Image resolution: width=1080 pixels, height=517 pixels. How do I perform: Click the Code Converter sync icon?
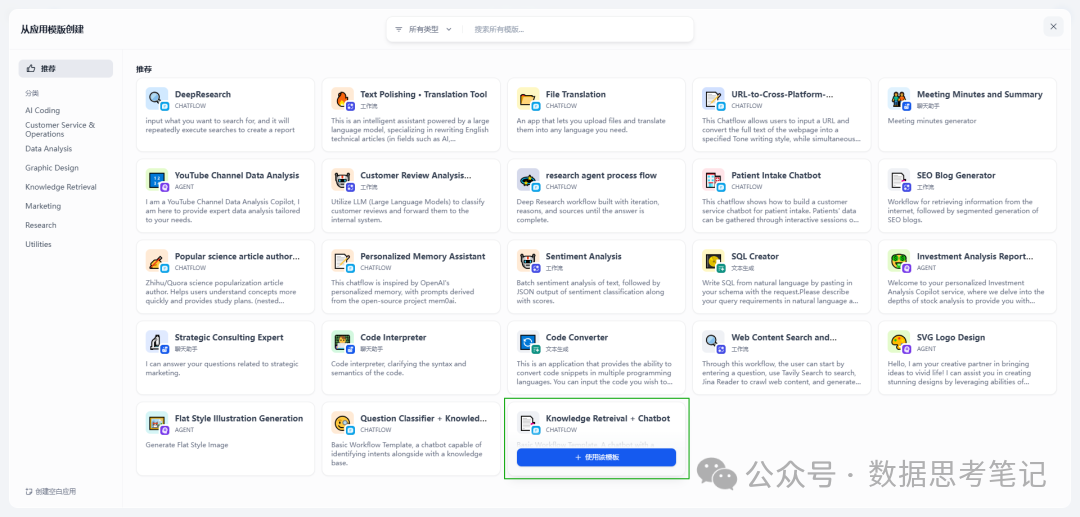(528, 341)
